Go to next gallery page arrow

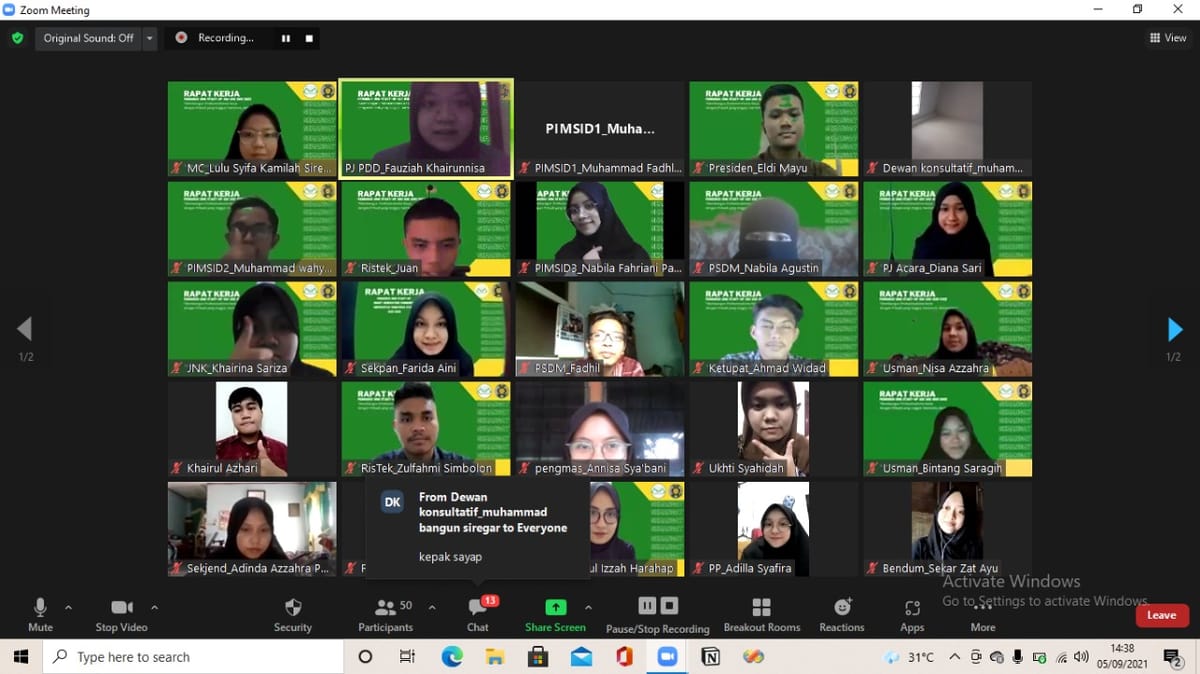[1175, 329]
